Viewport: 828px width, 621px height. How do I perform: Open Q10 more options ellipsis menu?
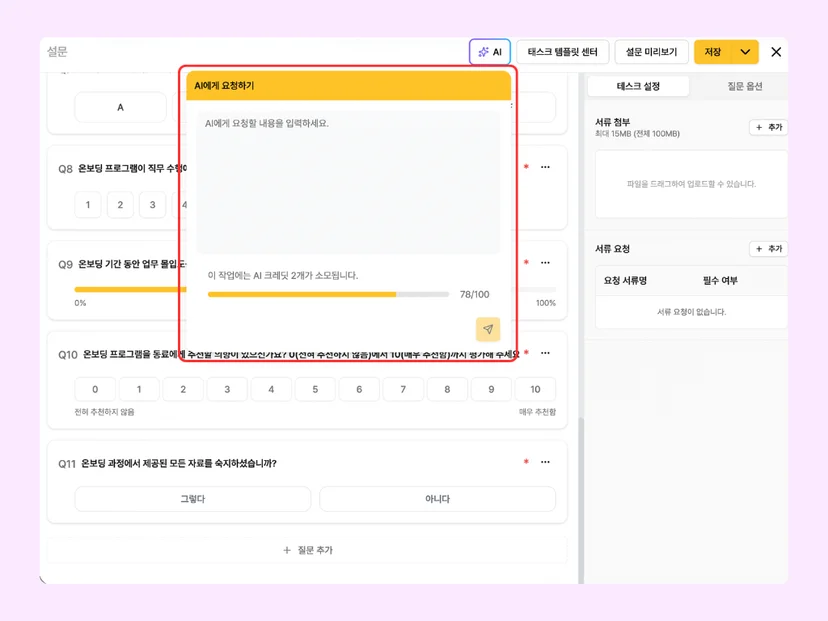[x=545, y=353]
